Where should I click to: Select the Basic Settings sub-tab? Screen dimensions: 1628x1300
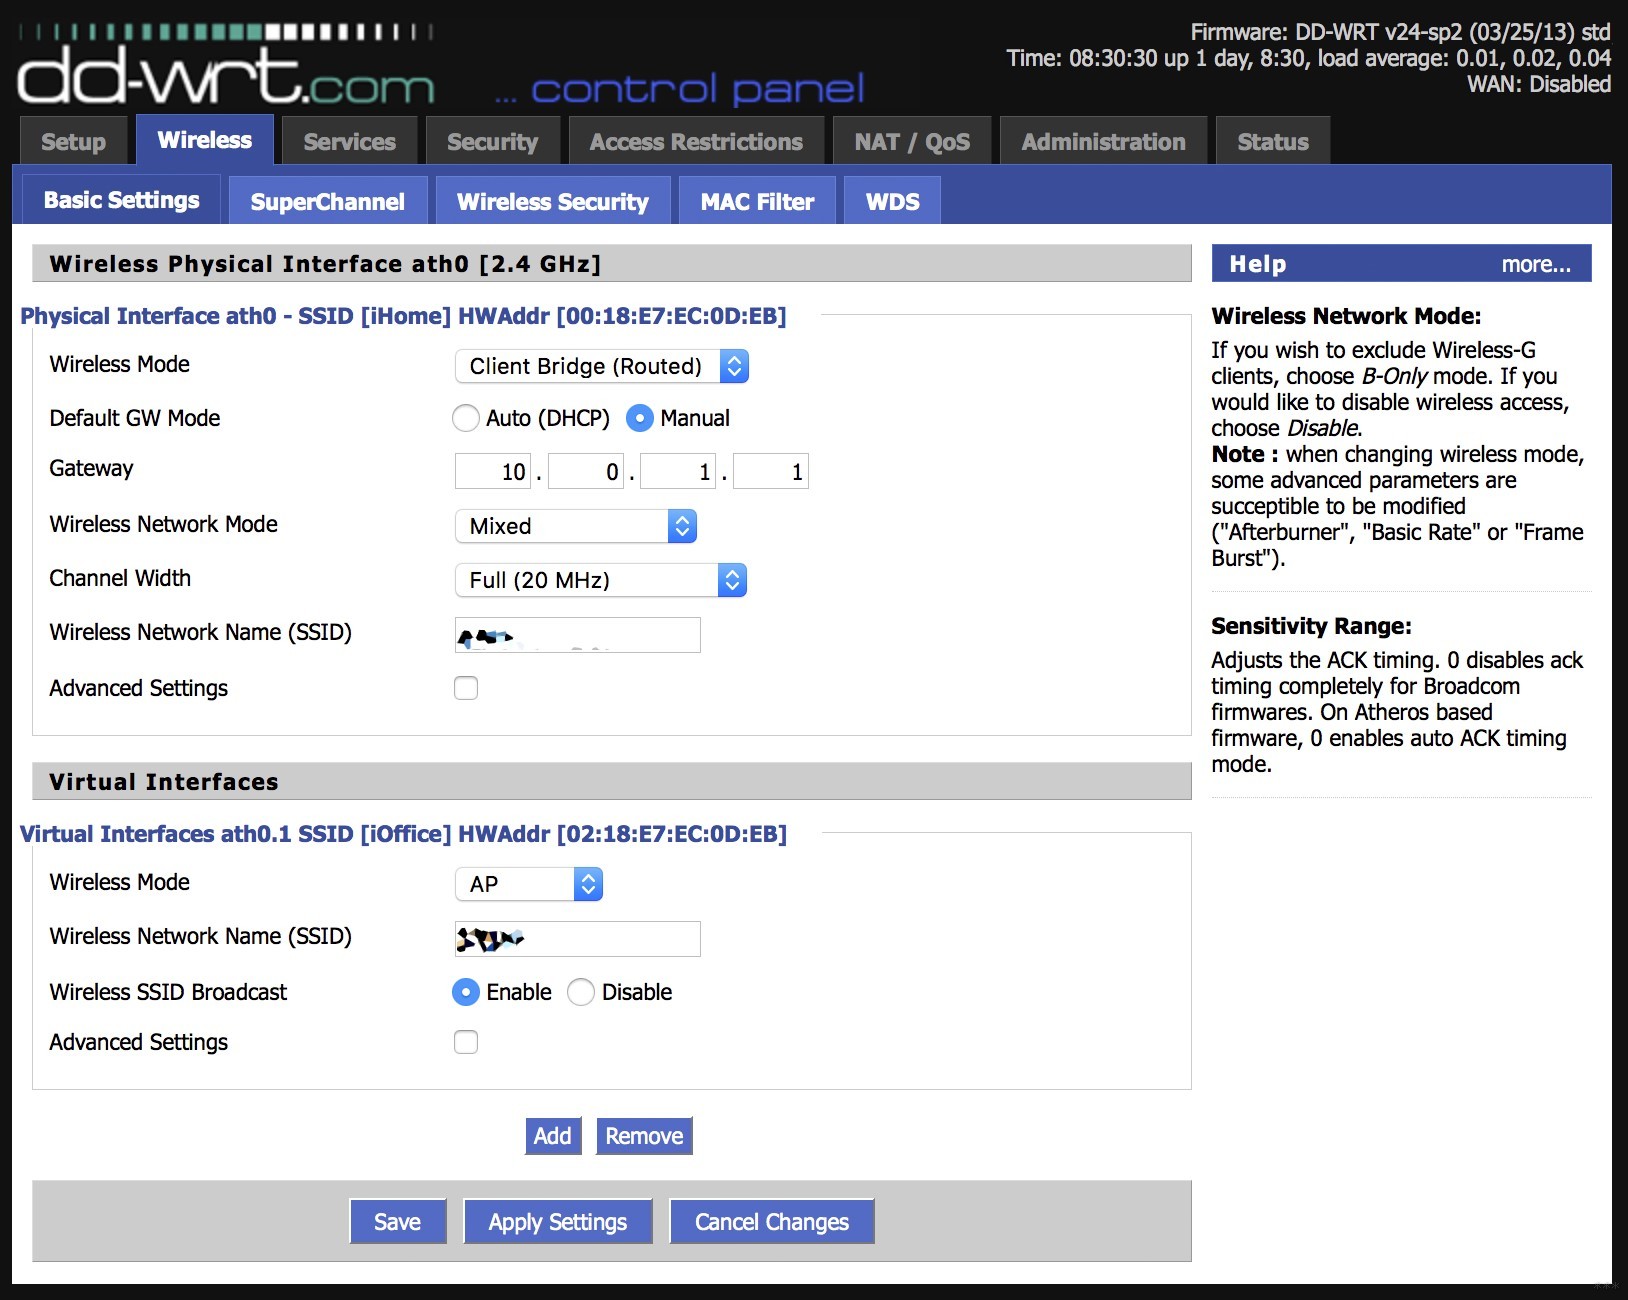(121, 200)
